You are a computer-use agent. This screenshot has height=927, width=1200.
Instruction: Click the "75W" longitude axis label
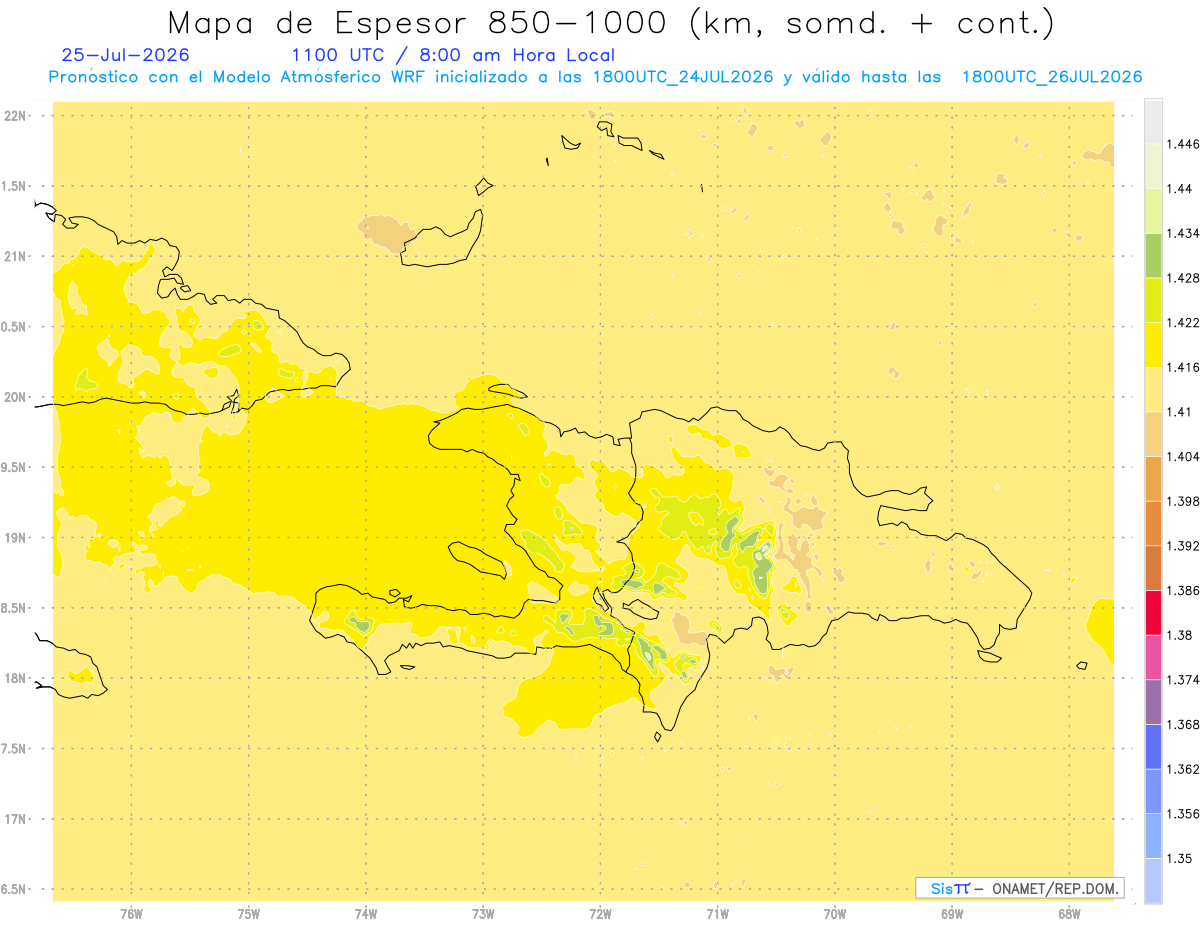(x=249, y=913)
